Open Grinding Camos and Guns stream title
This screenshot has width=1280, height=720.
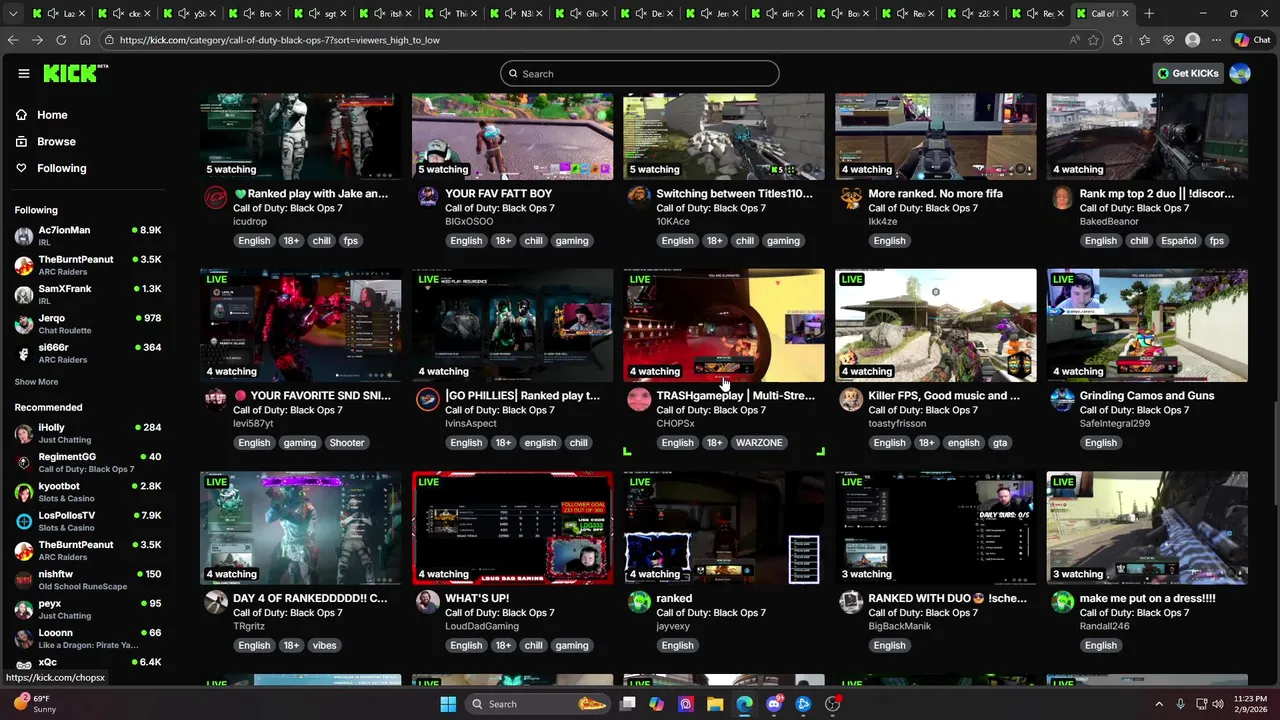coord(1147,396)
